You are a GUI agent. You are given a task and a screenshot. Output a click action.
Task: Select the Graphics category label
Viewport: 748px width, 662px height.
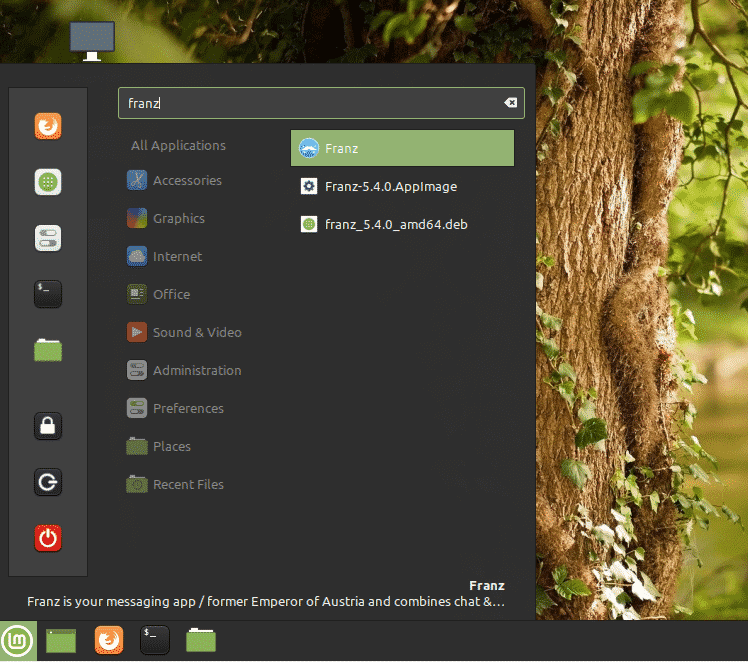(179, 218)
